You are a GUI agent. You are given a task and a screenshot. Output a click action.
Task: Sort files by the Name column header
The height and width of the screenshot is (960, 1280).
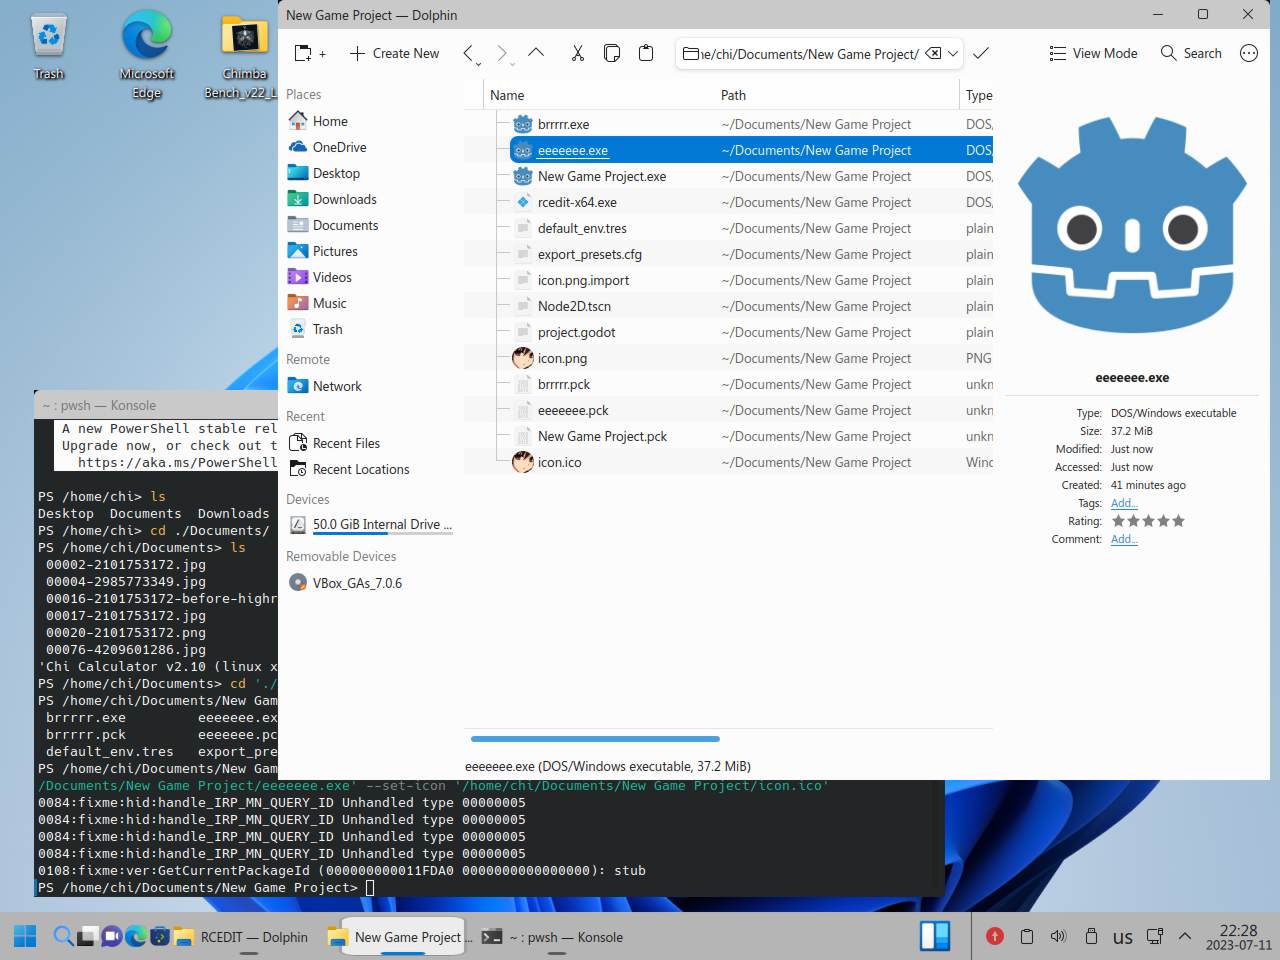point(507,95)
